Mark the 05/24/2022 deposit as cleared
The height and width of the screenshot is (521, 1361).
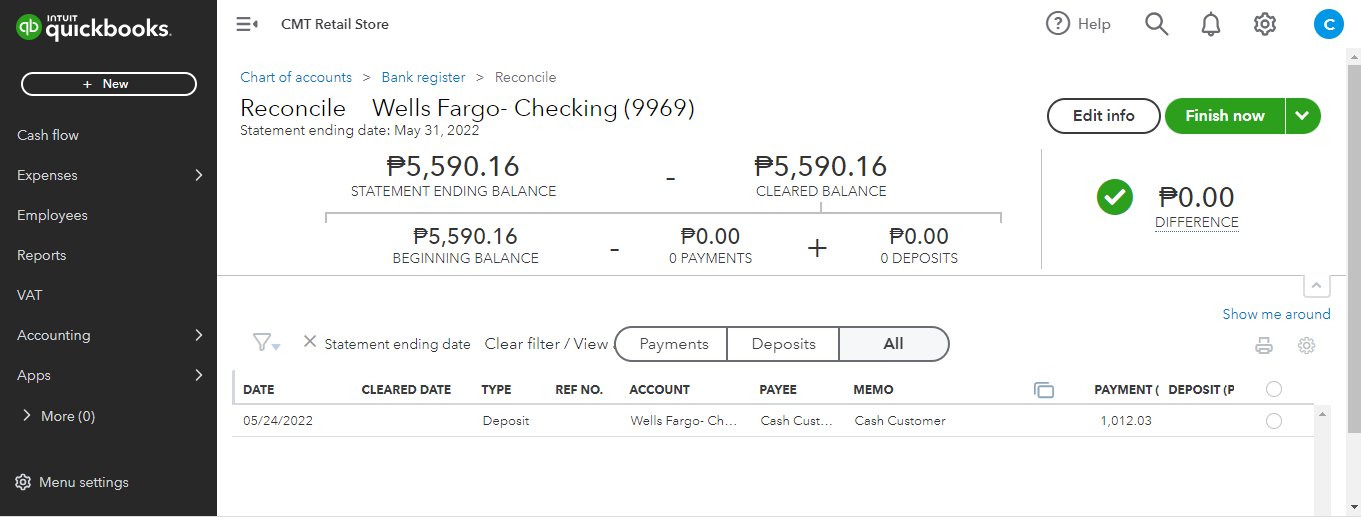click(1274, 421)
